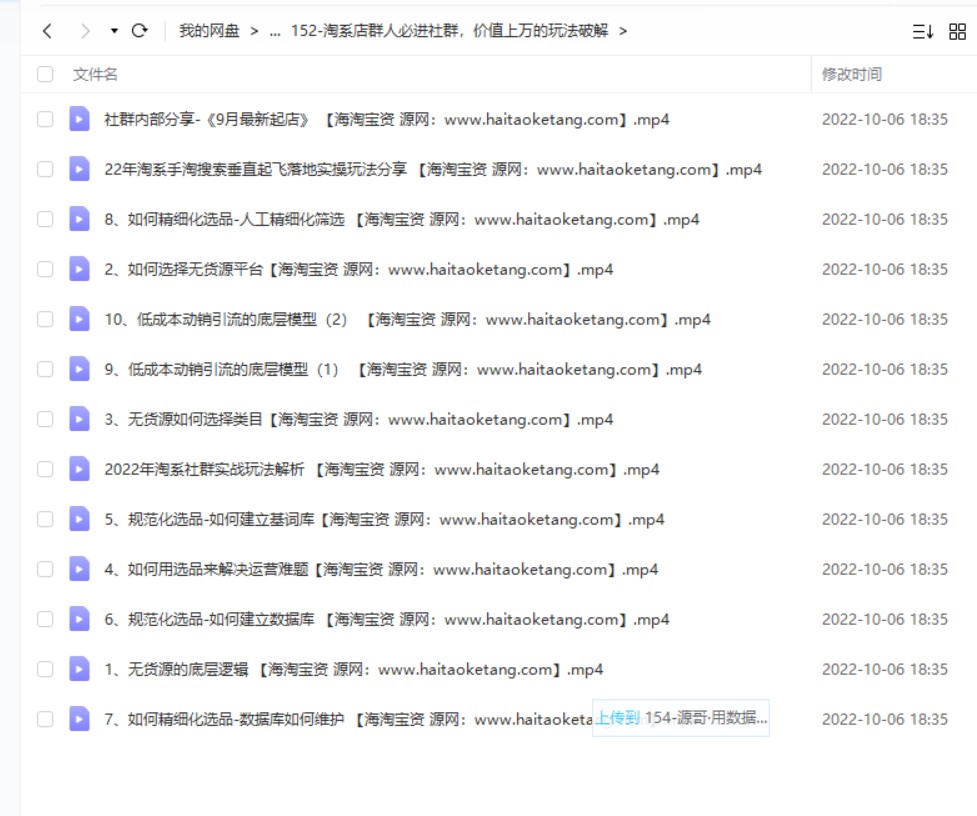Image resolution: width=977 pixels, height=816 pixels.
Task: Select file name 22年淘系手淘搜索垂直起飞落地实操玩法分享
Action: tap(432, 169)
